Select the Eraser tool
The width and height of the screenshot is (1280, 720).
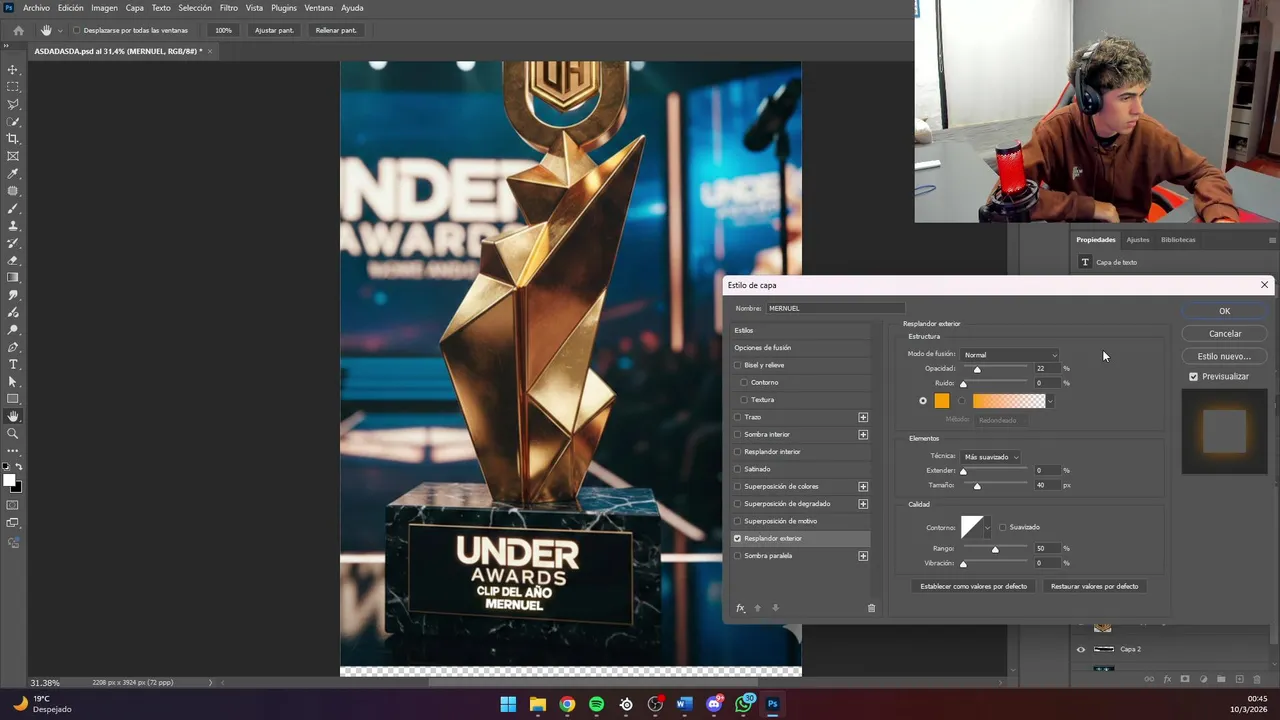click(x=13, y=261)
